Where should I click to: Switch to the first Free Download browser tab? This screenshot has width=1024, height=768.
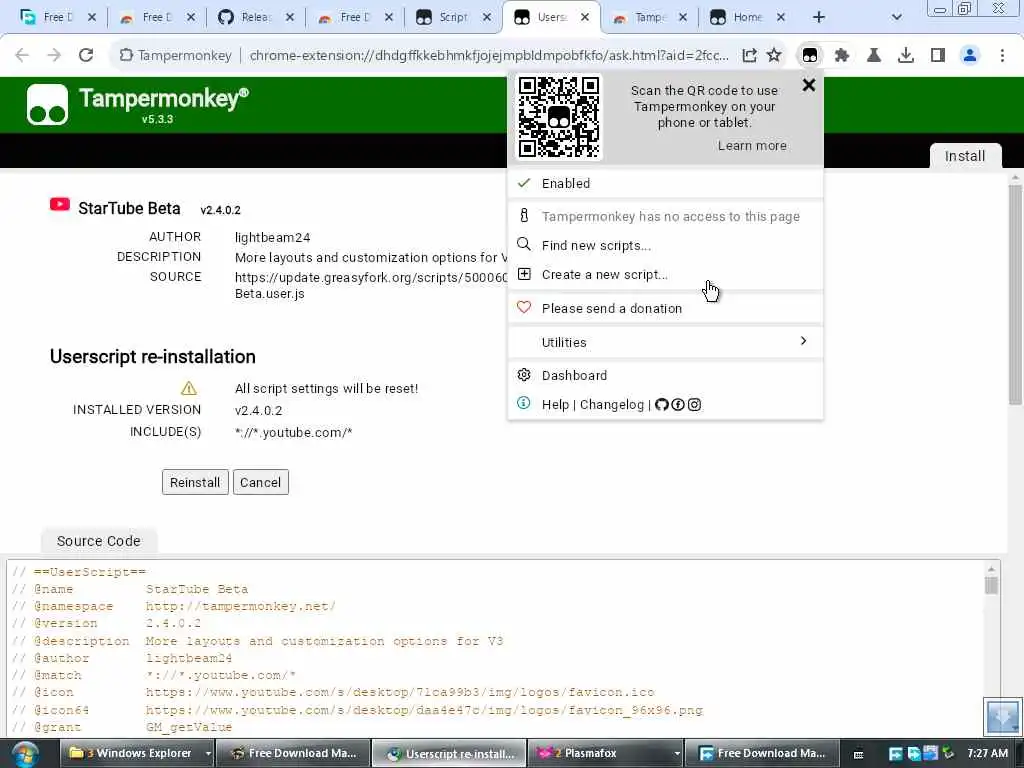coord(57,18)
